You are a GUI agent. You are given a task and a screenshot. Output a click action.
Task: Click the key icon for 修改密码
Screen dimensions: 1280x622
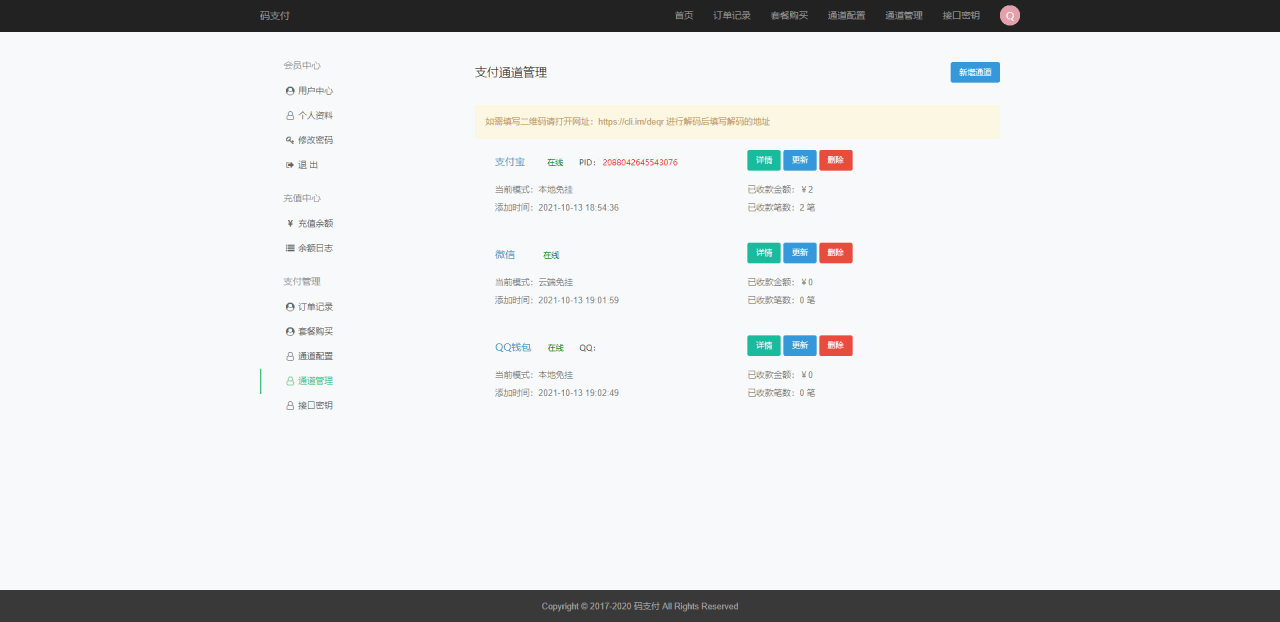pyautogui.click(x=290, y=140)
